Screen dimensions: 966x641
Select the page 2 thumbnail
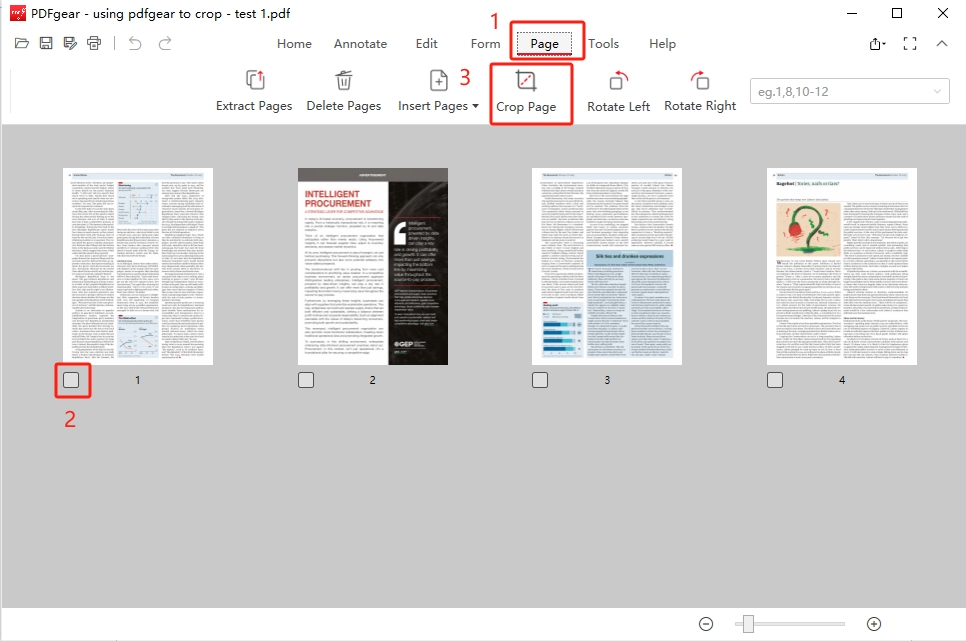(372, 266)
